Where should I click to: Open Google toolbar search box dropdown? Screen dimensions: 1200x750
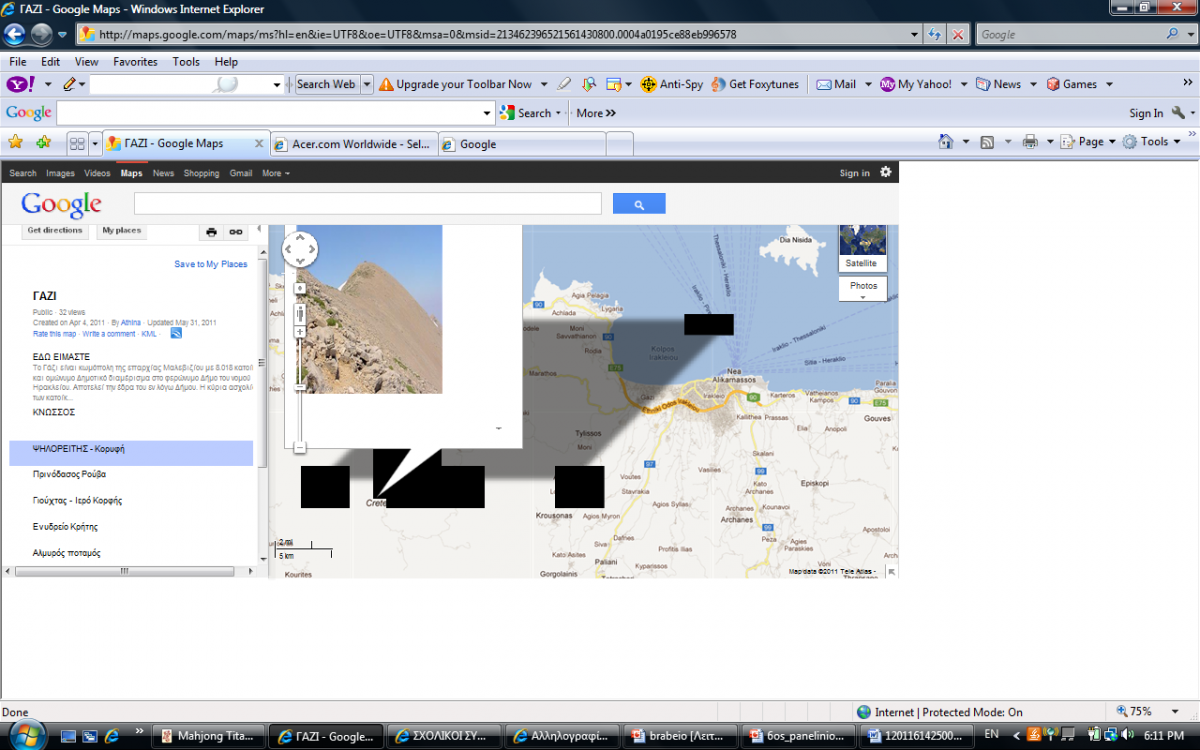tap(488, 113)
